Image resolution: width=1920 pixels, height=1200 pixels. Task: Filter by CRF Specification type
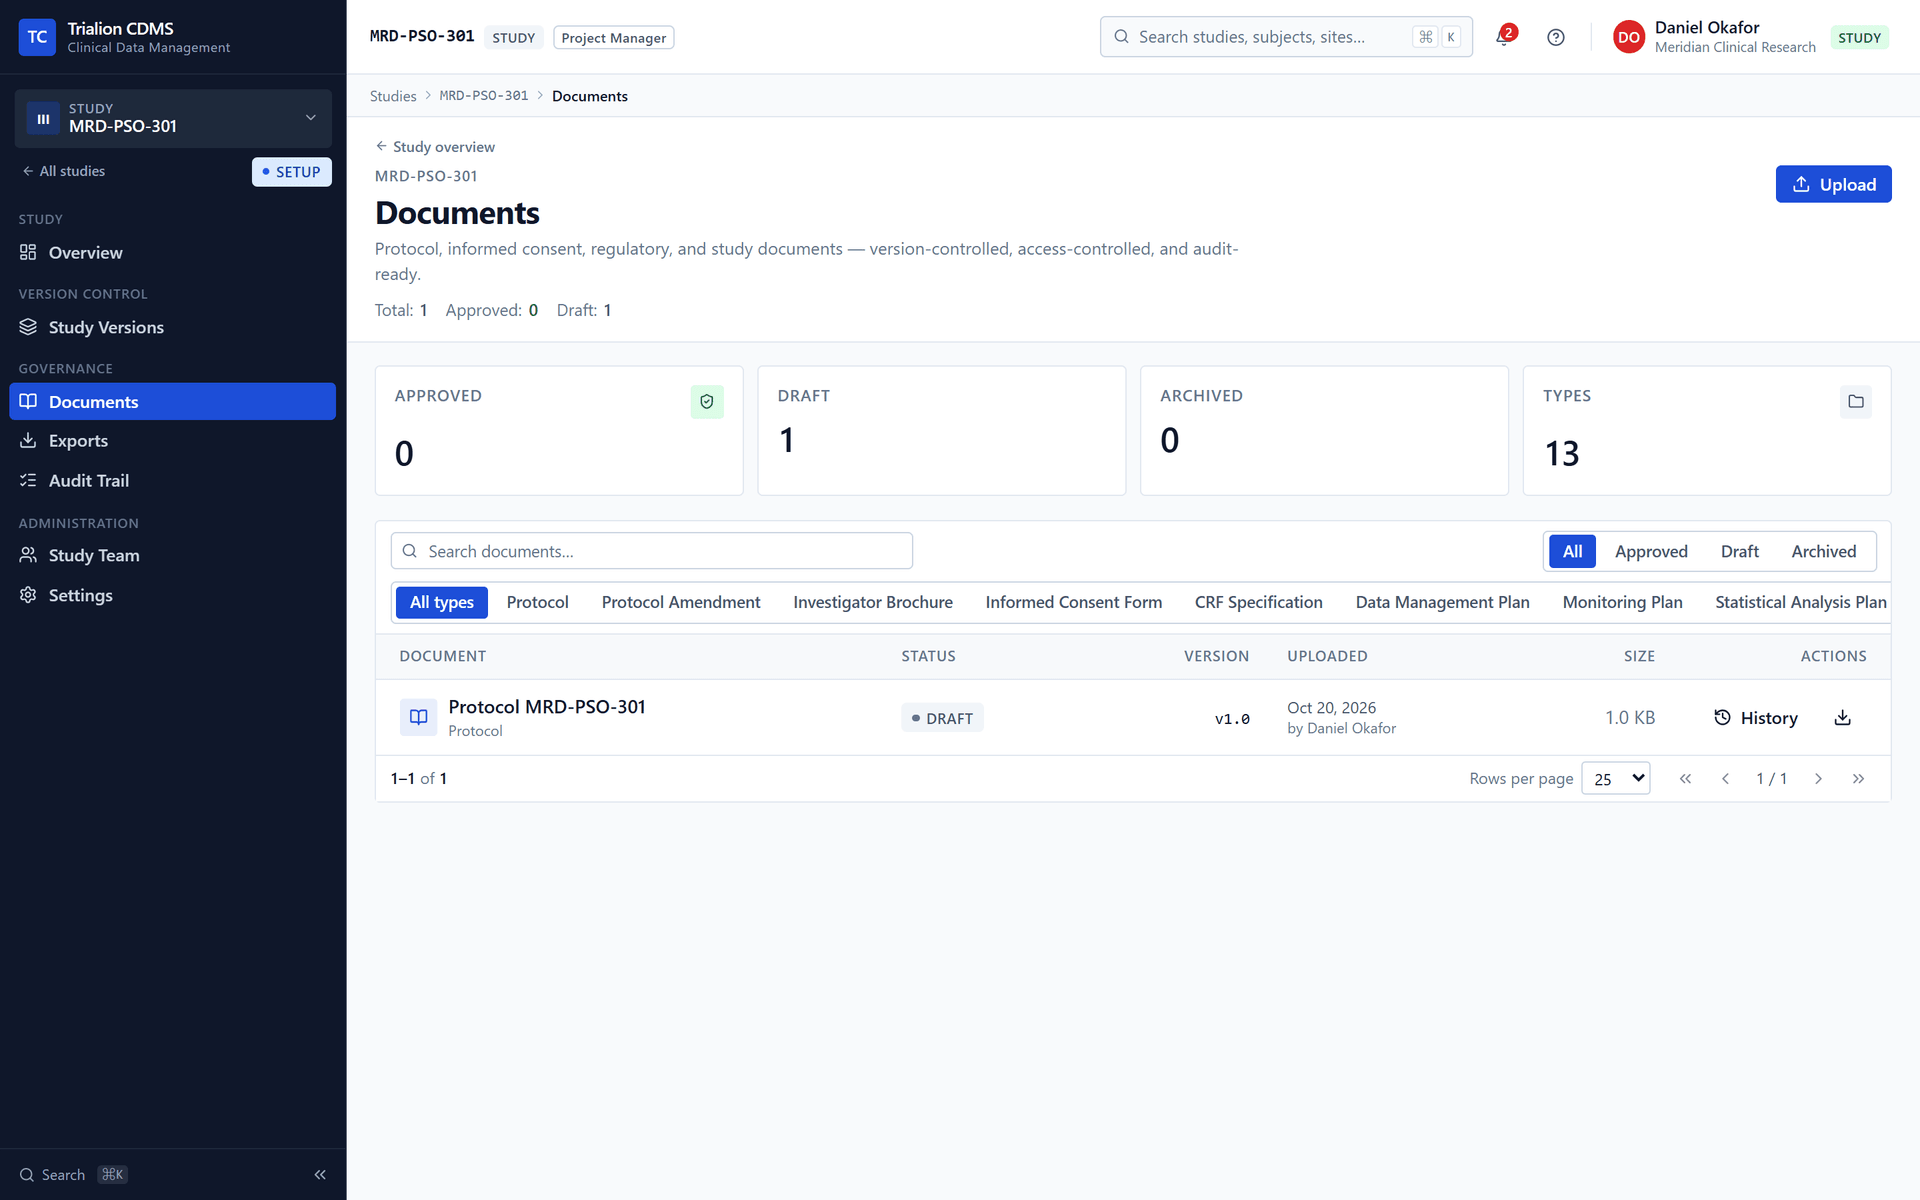[x=1258, y=602]
